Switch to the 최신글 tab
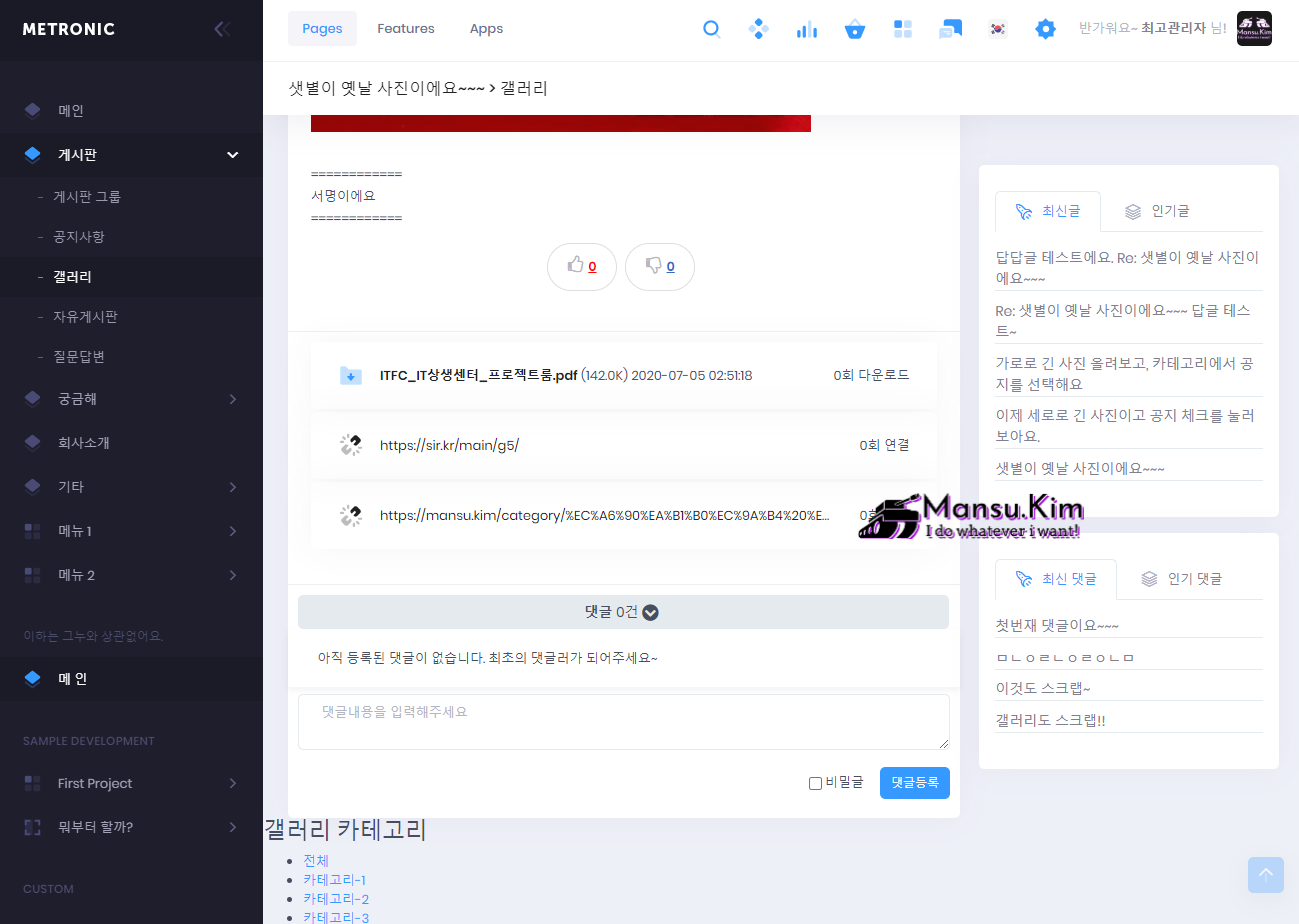1299x924 pixels. coord(1048,211)
